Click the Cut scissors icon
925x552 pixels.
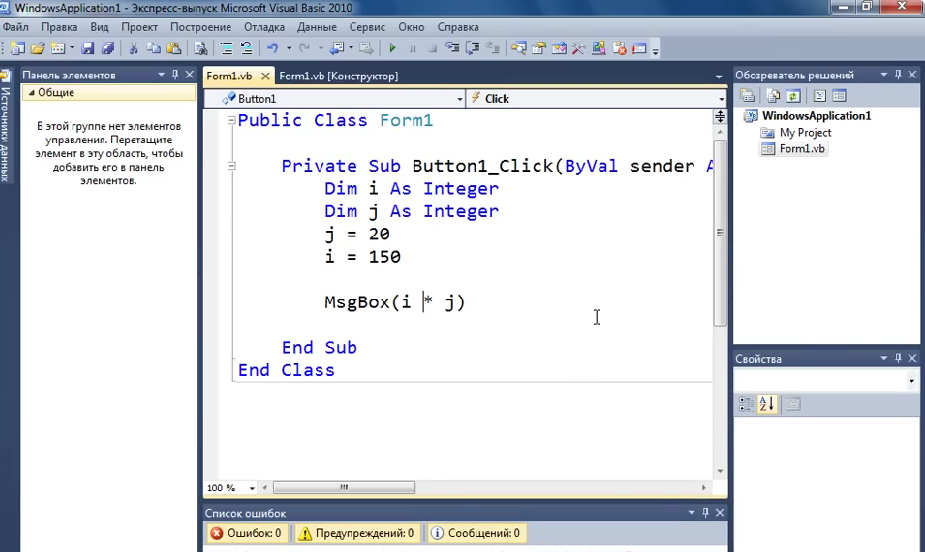click(134, 48)
